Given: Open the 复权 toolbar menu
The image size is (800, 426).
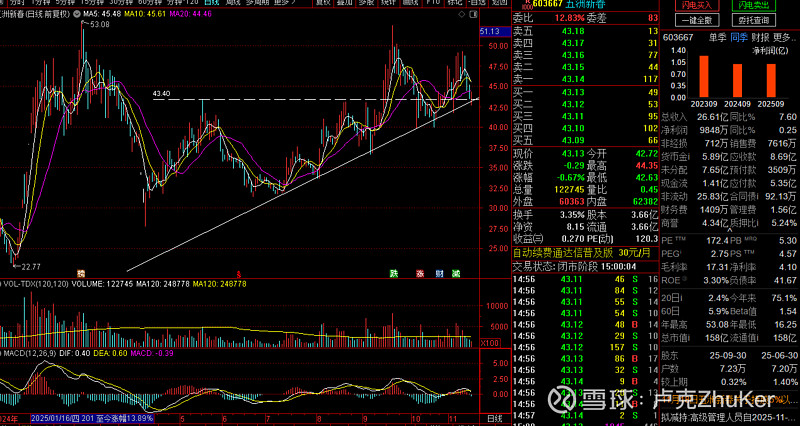Looking at the screenshot, I should 323,3.
